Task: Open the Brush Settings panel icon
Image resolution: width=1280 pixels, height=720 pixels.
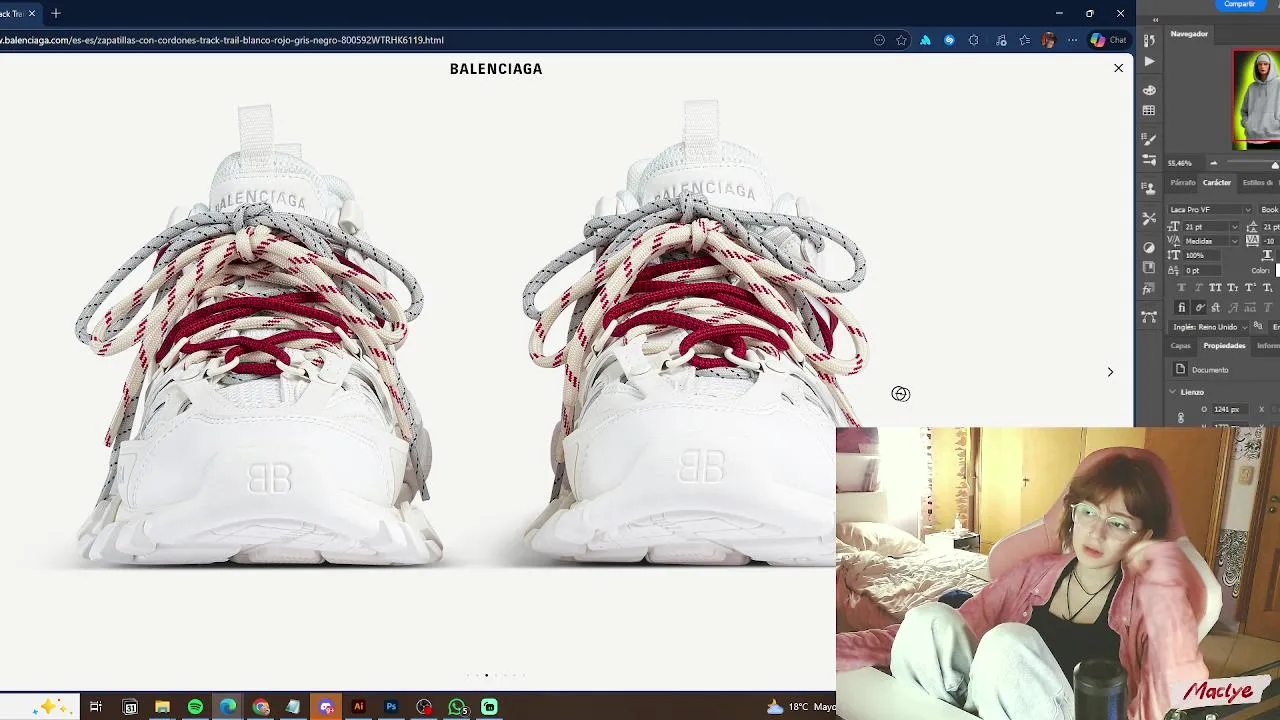Action: click(x=1149, y=160)
